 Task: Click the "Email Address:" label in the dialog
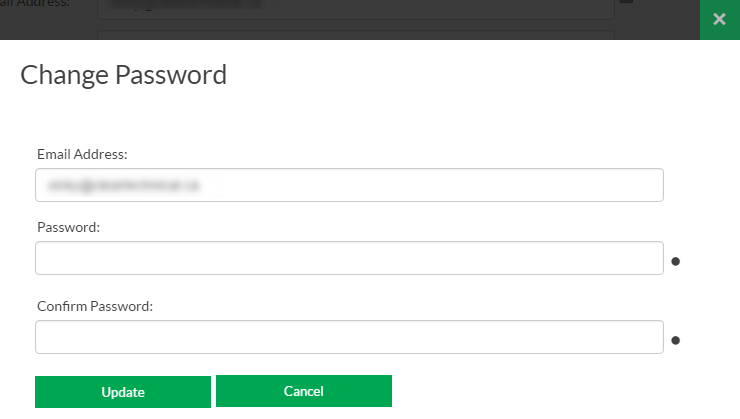82,154
